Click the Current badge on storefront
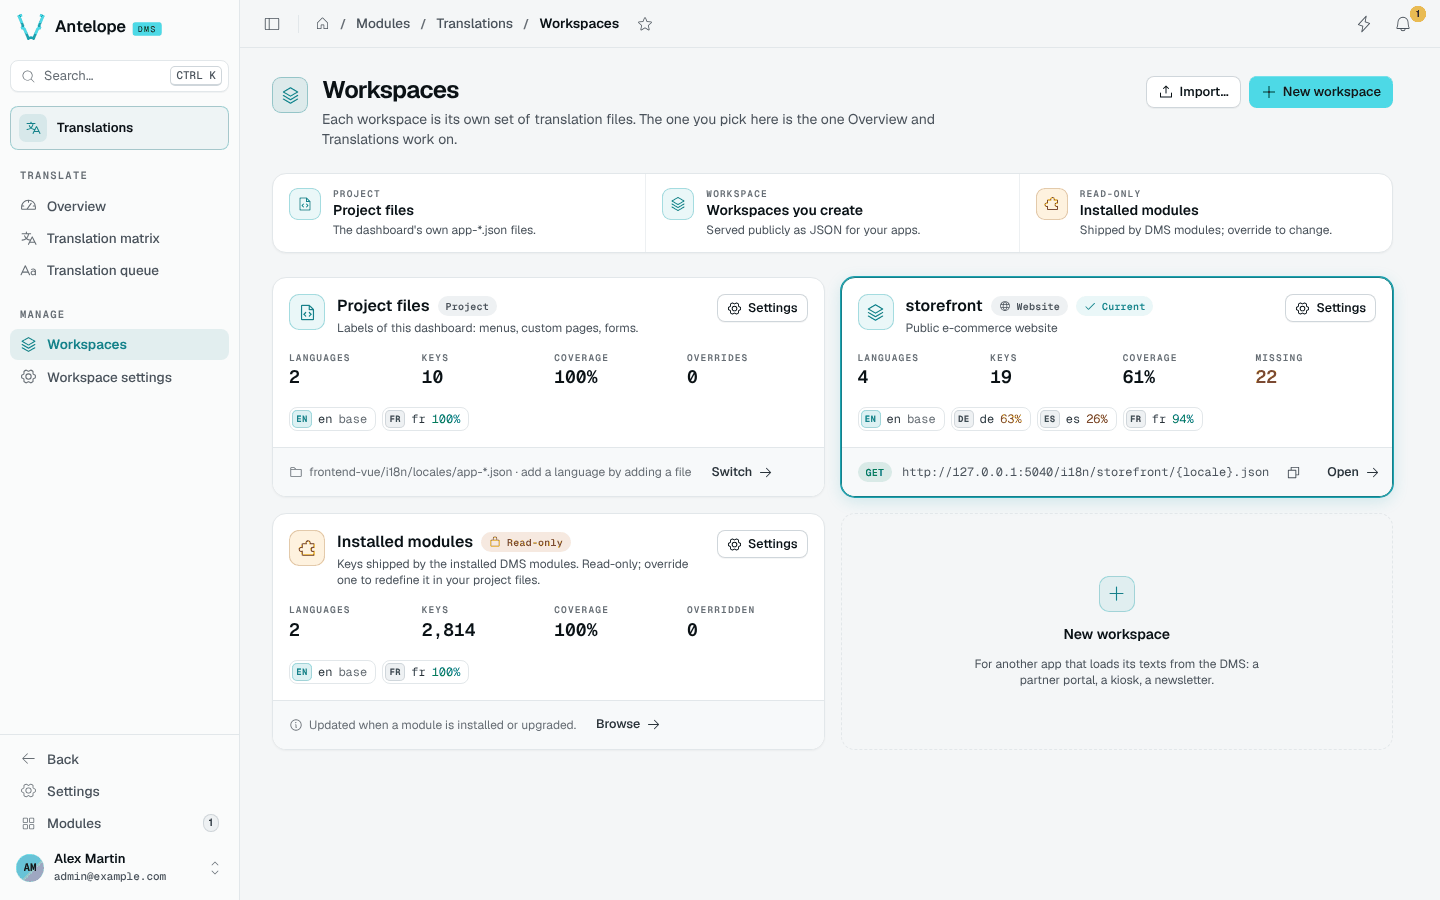 click(1114, 307)
